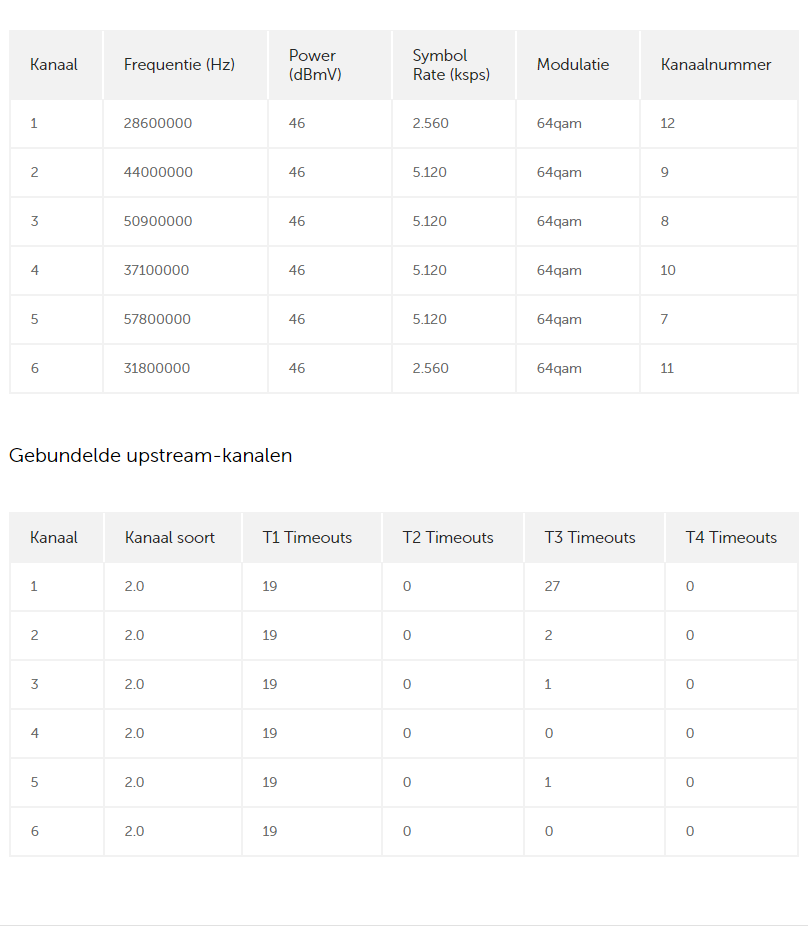Select the T1 Timeouts column header
The width and height of the screenshot is (808, 928).
coord(307,538)
